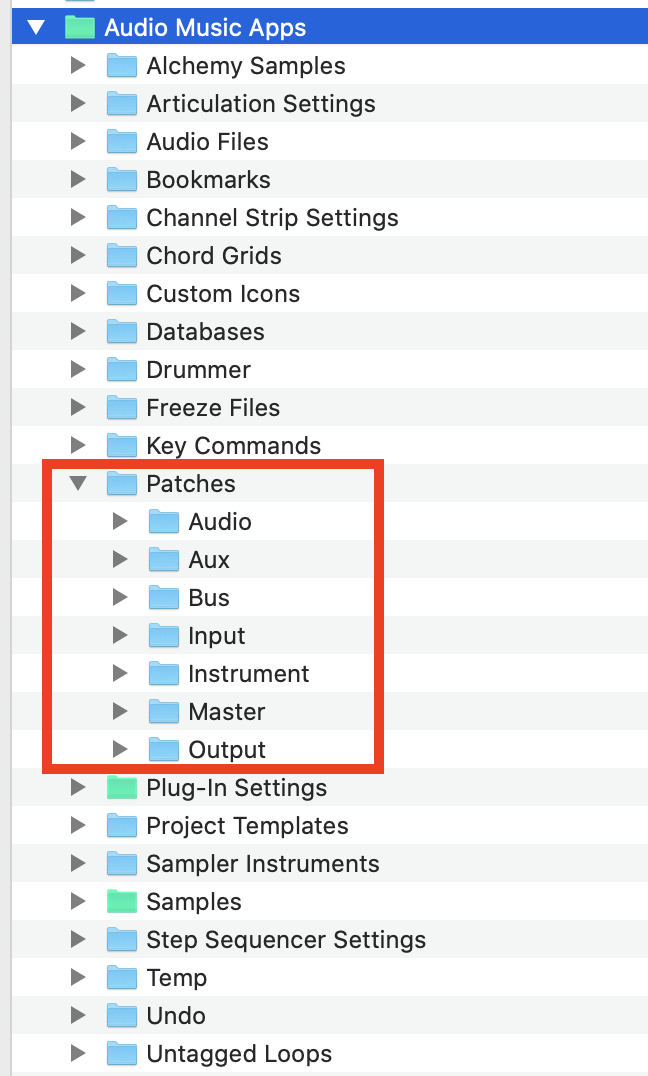Viewport: 648px width, 1076px height.
Task: Click the Patches folder icon
Action: point(120,483)
